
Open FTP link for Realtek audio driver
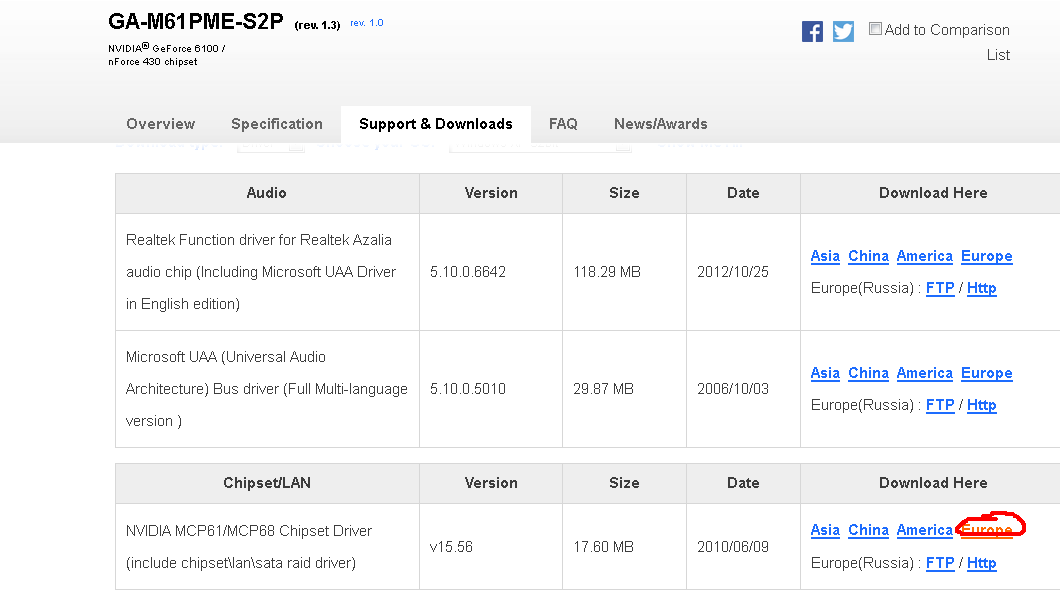[940, 288]
